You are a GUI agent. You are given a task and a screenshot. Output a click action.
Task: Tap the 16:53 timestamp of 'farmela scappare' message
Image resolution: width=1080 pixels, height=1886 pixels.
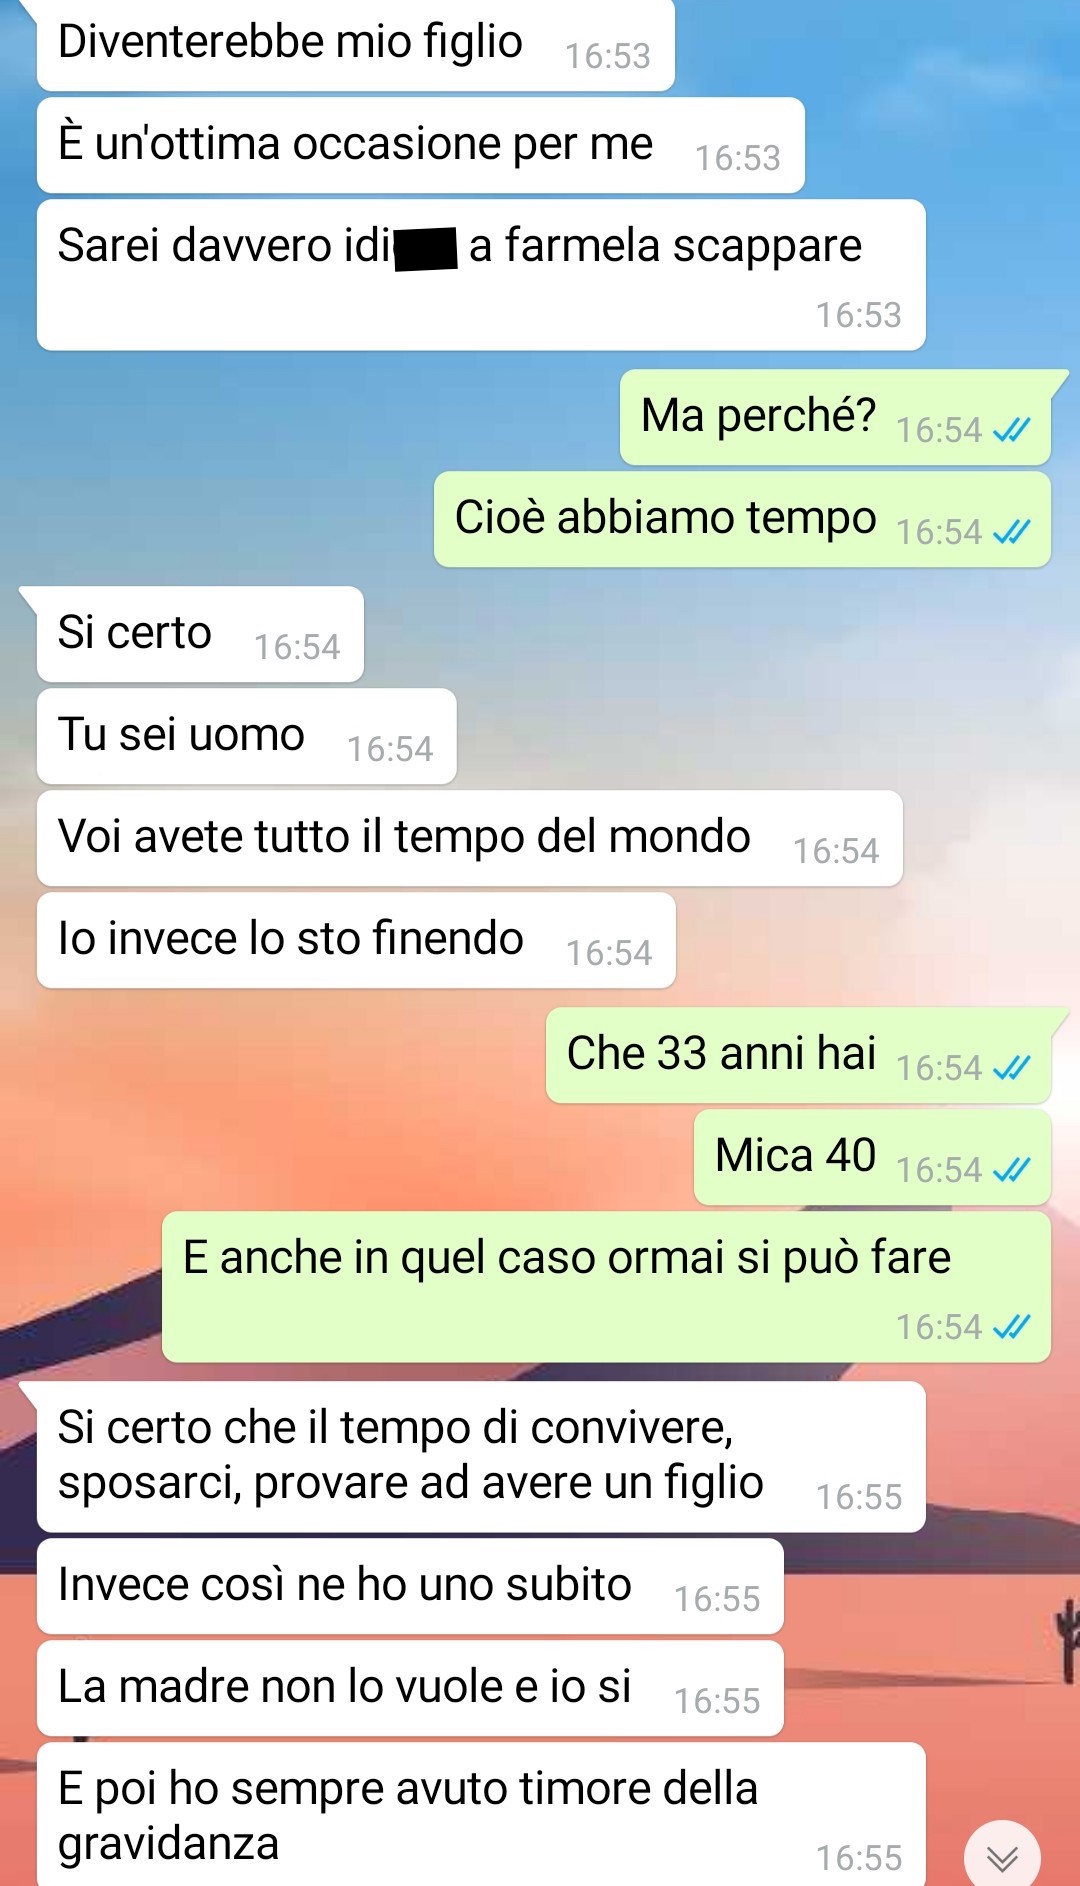(858, 315)
